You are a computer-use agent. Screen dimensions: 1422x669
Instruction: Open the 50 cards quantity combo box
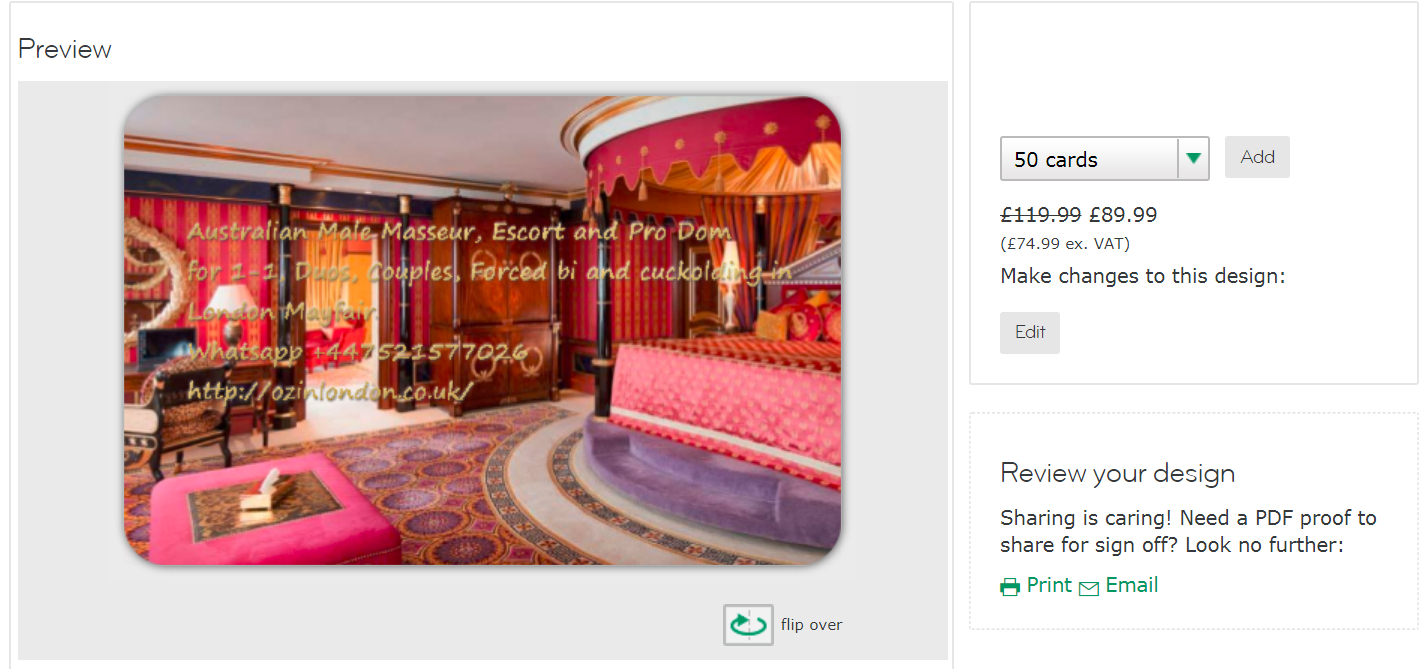pos(1105,158)
